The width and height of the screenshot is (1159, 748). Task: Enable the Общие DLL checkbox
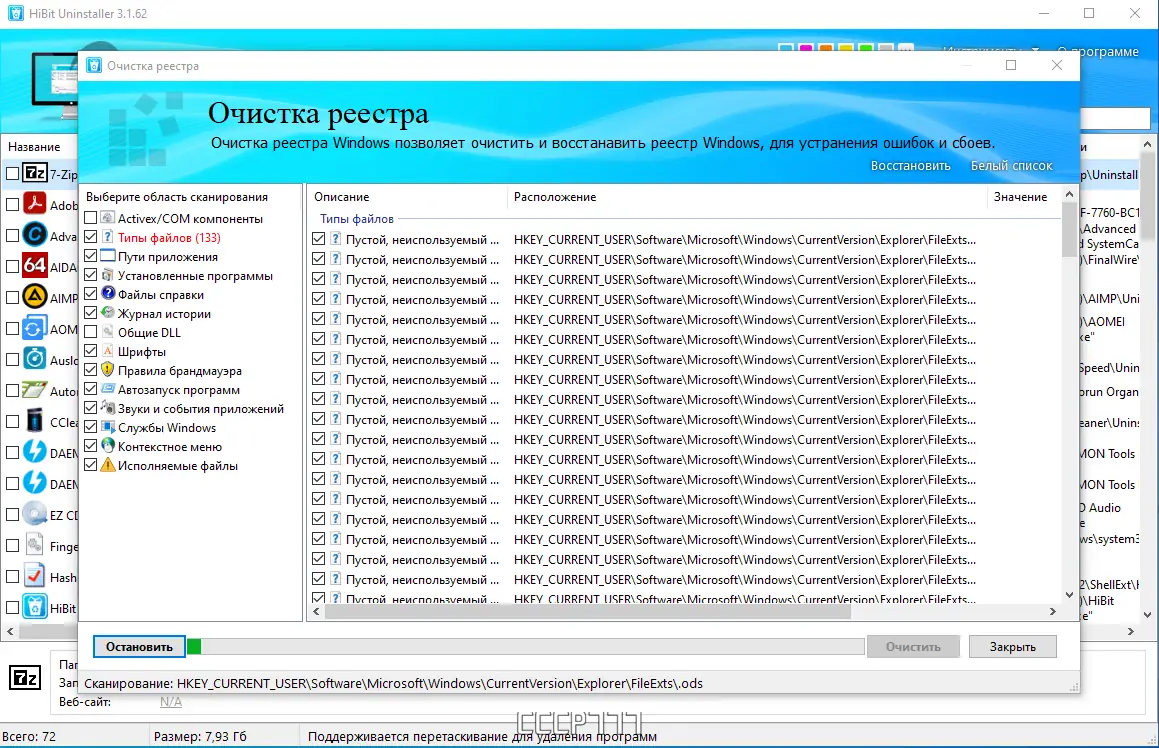[x=91, y=332]
